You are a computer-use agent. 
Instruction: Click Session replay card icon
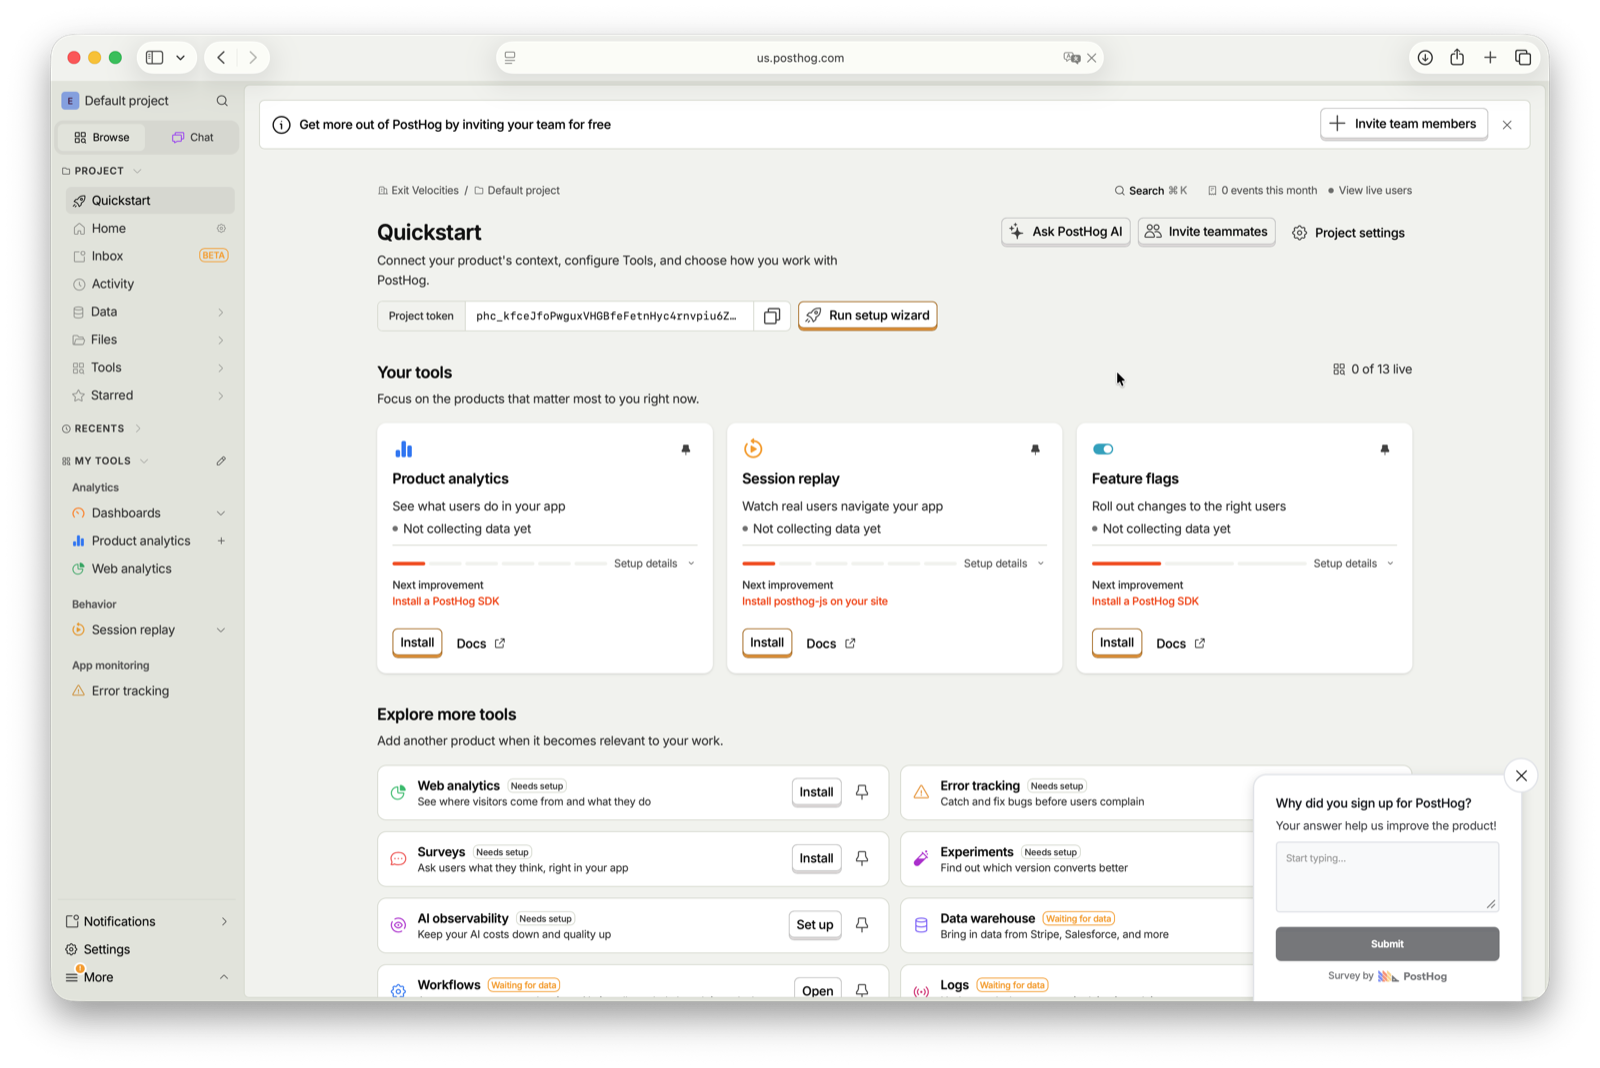753,449
